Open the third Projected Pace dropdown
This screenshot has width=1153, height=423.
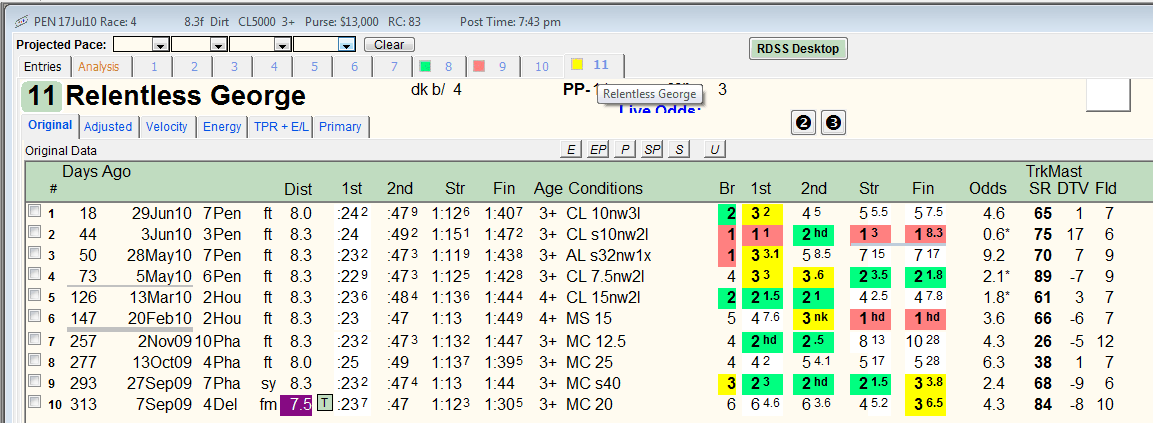click(x=282, y=45)
